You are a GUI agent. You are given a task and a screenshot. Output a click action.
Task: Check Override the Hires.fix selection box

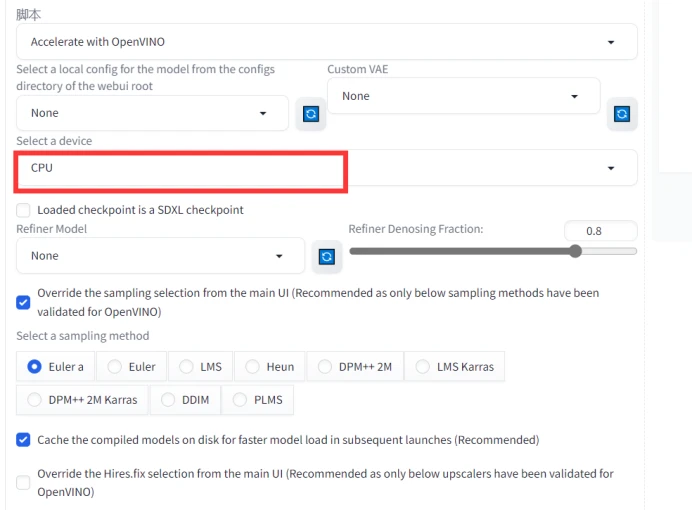pyautogui.click(x=24, y=483)
